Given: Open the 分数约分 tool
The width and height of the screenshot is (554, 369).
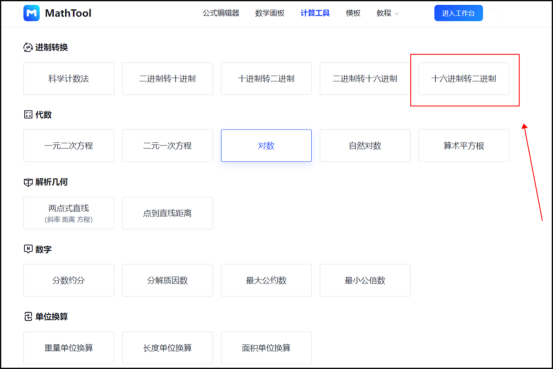Looking at the screenshot, I should point(69,280).
